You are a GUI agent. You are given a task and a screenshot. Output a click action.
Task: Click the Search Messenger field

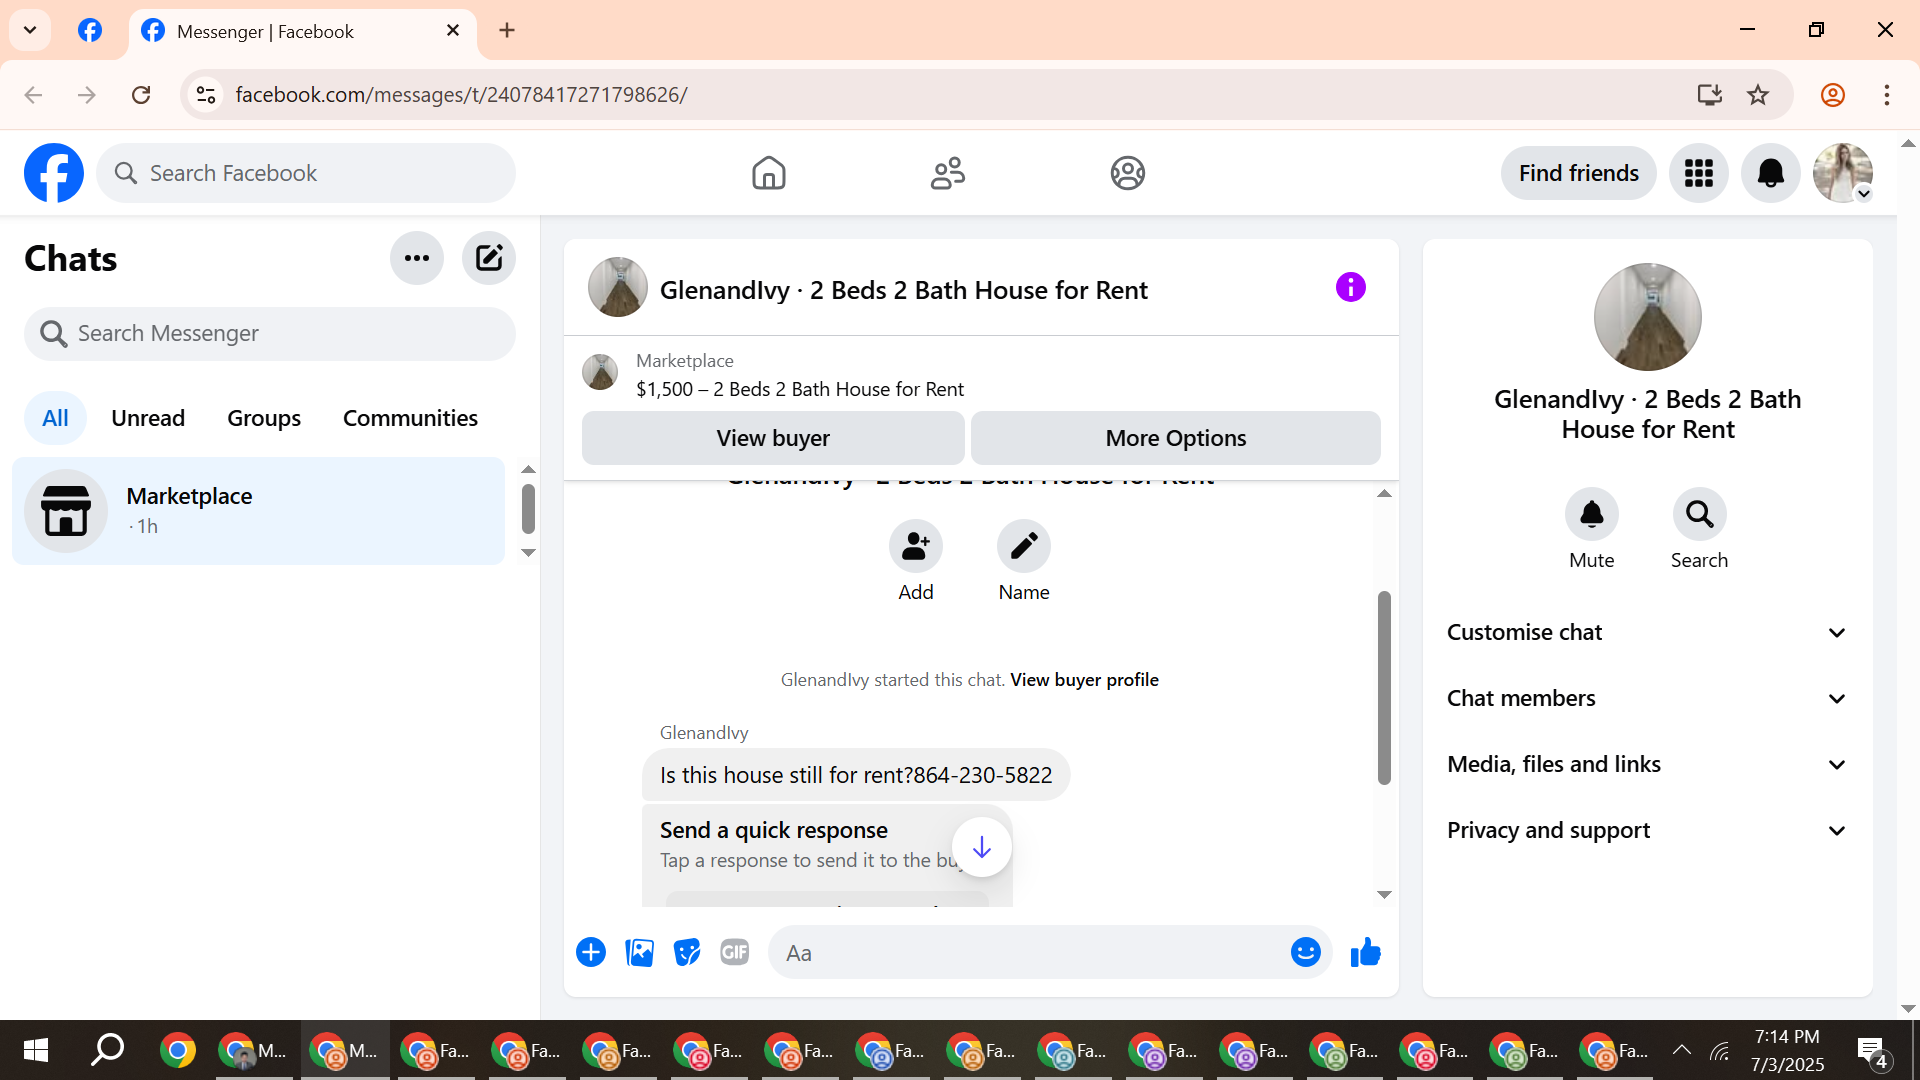(x=270, y=334)
